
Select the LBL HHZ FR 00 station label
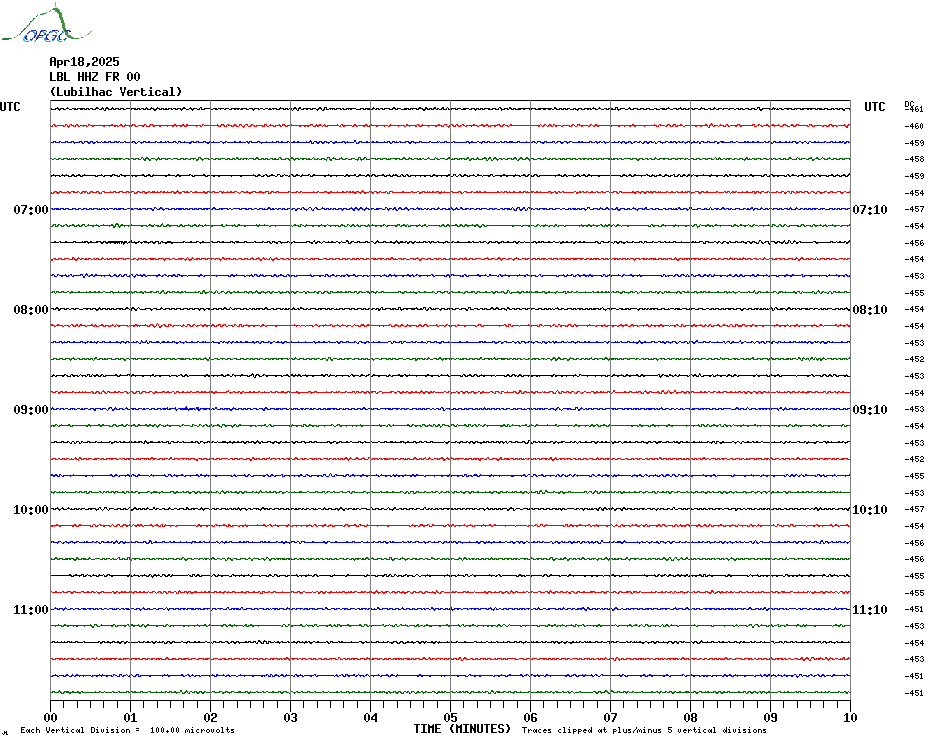(95, 77)
